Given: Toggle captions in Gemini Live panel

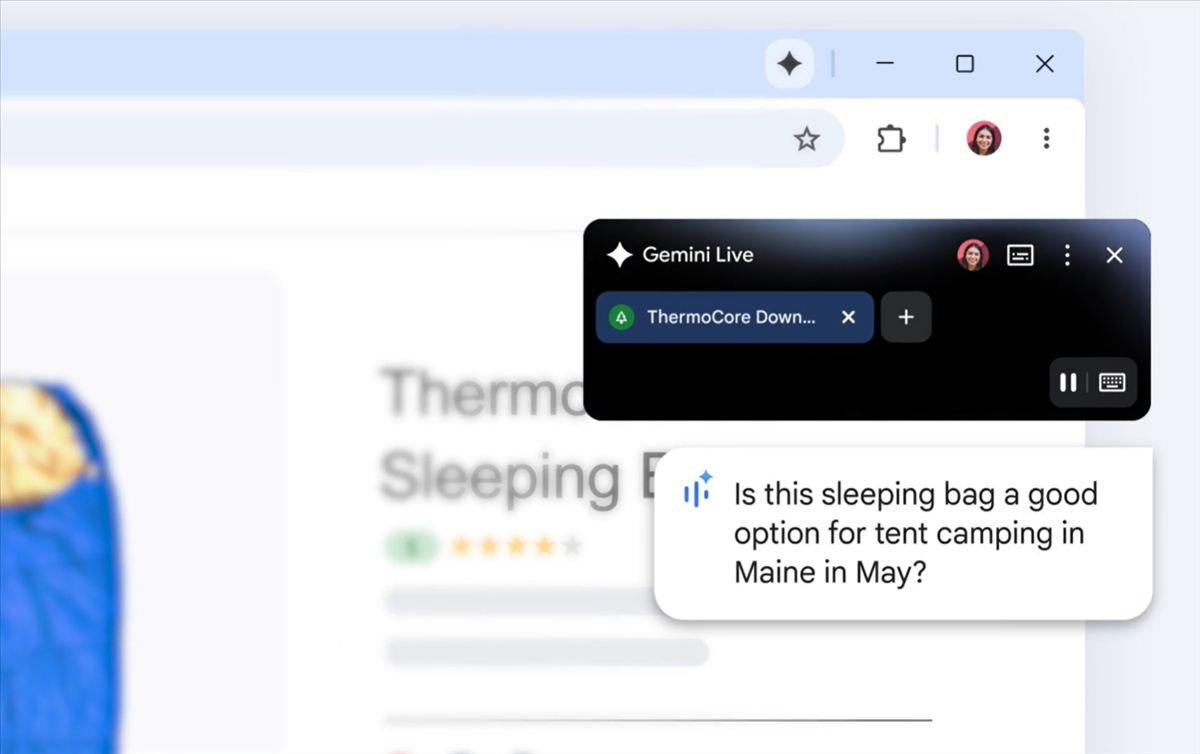Looking at the screenshot, I should tap(1020, 255).
